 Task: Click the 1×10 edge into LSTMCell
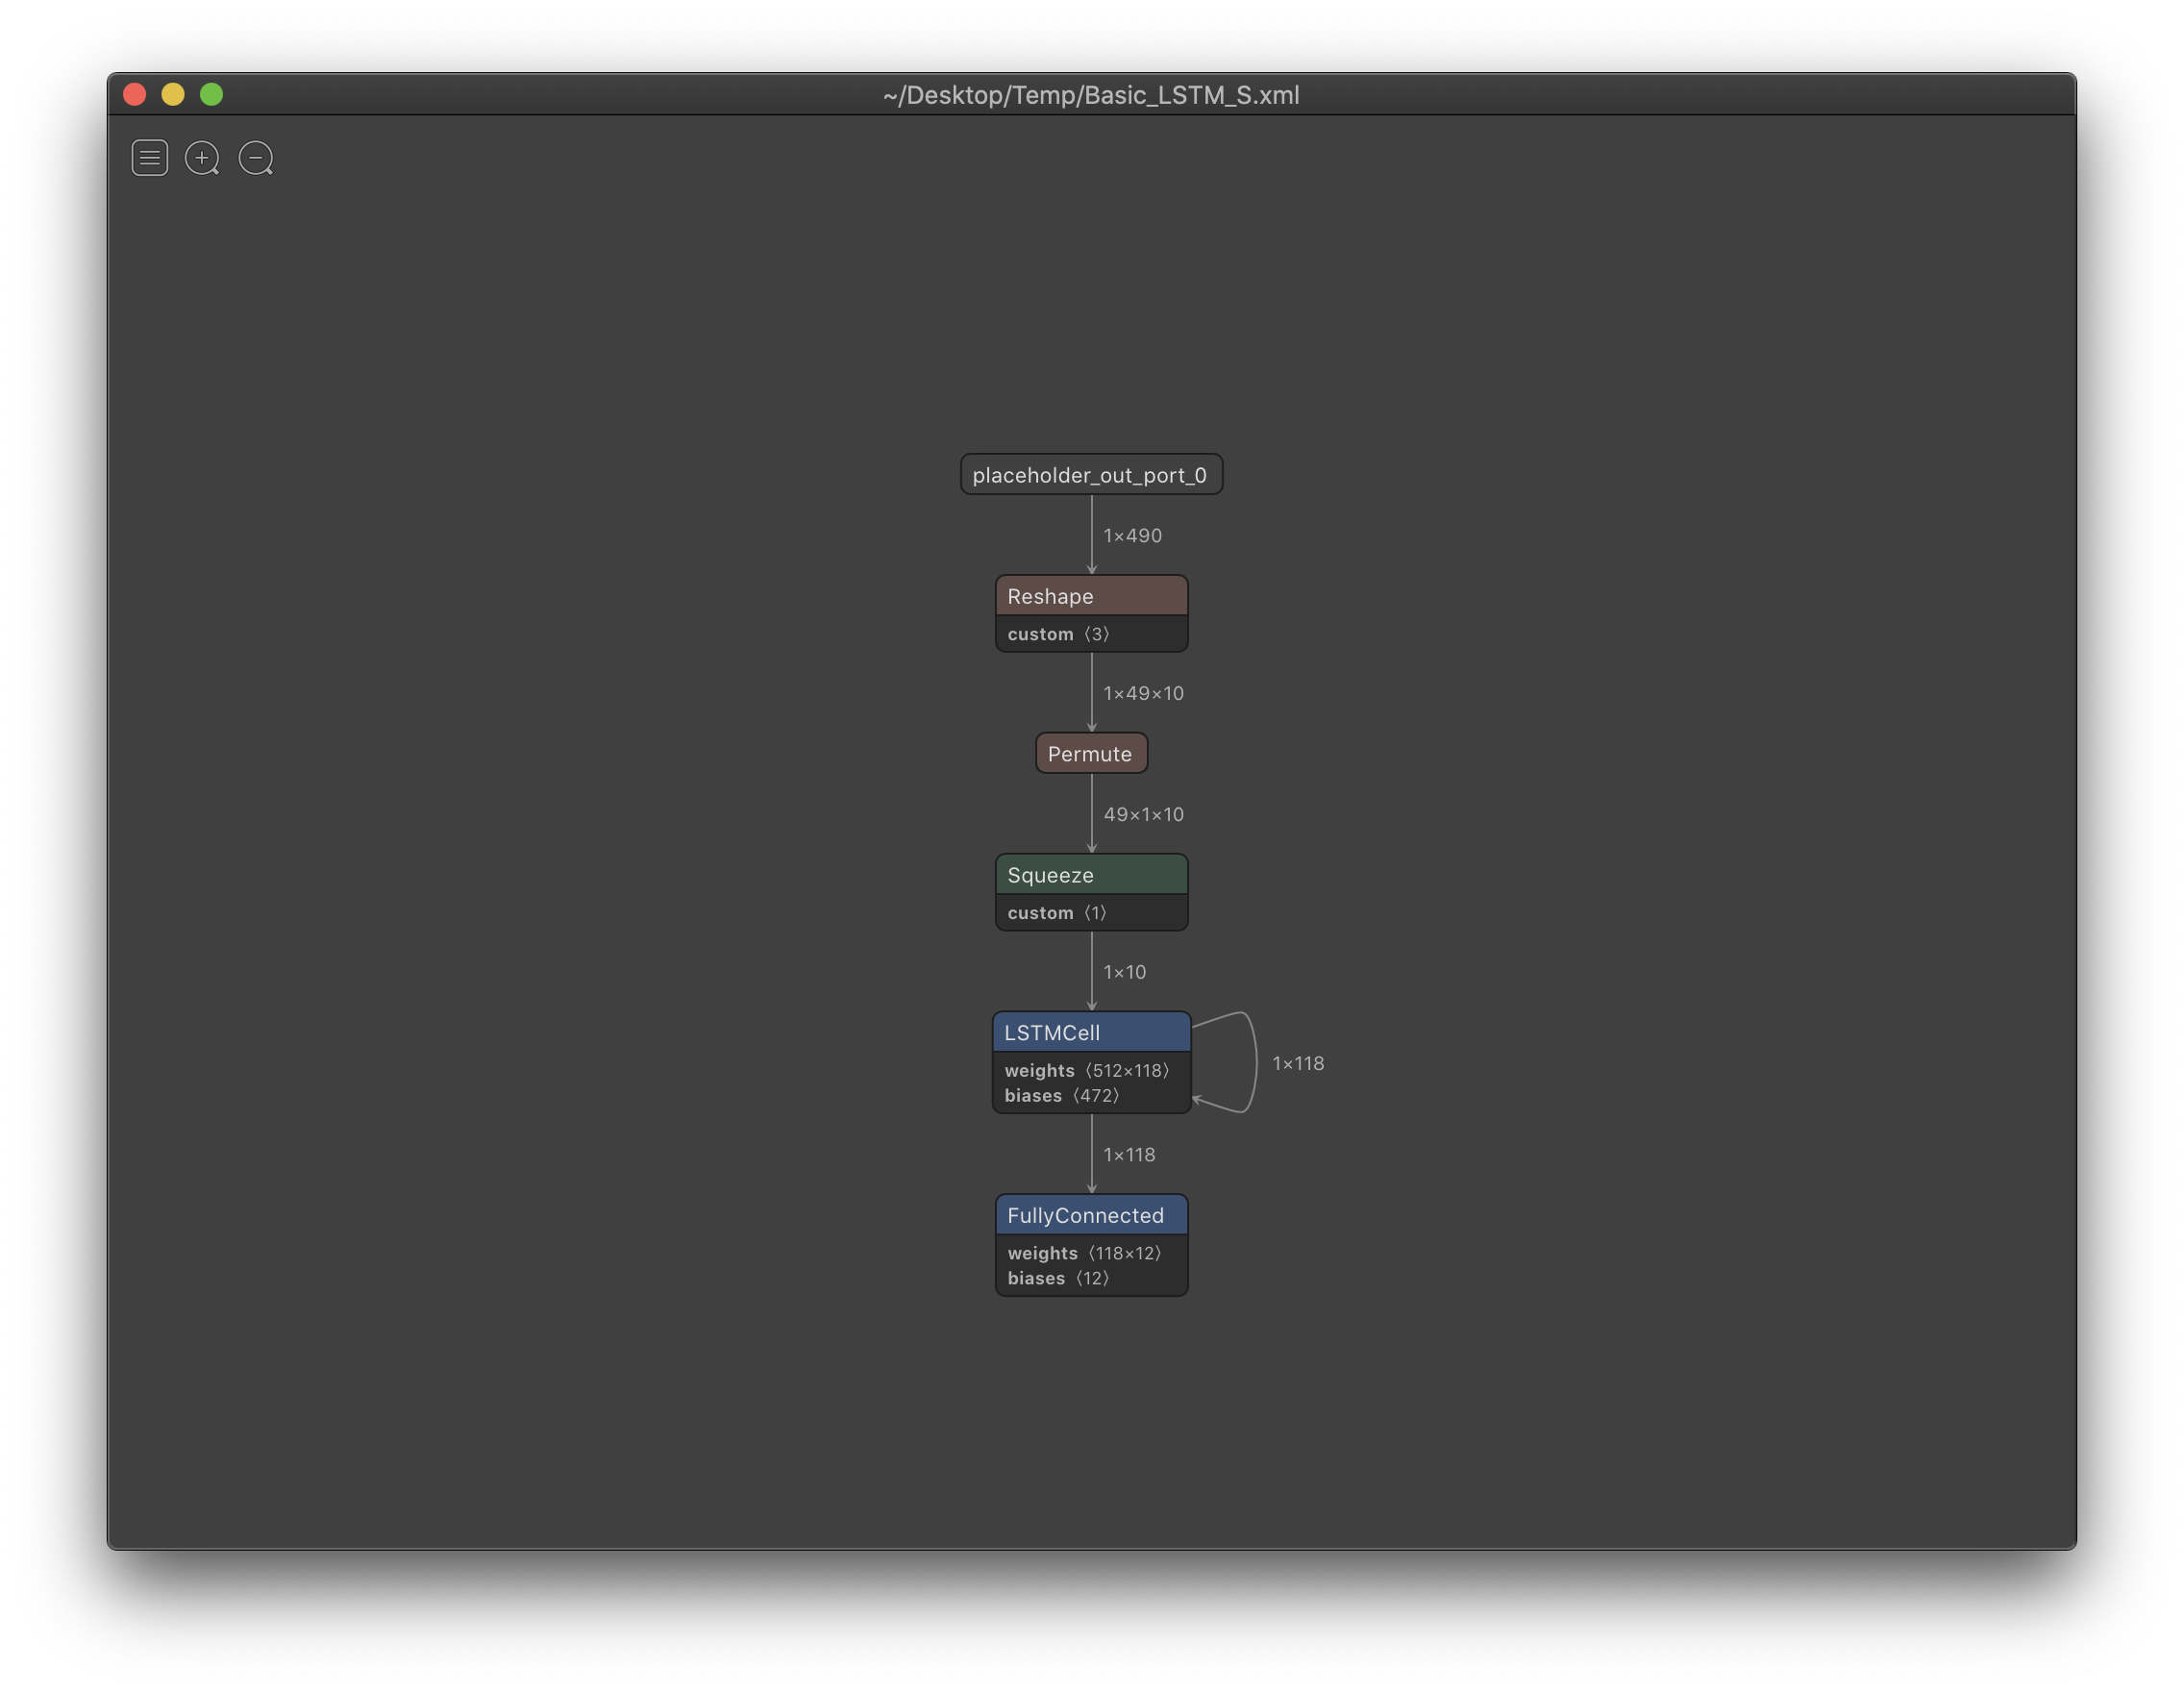[1125, 971]
